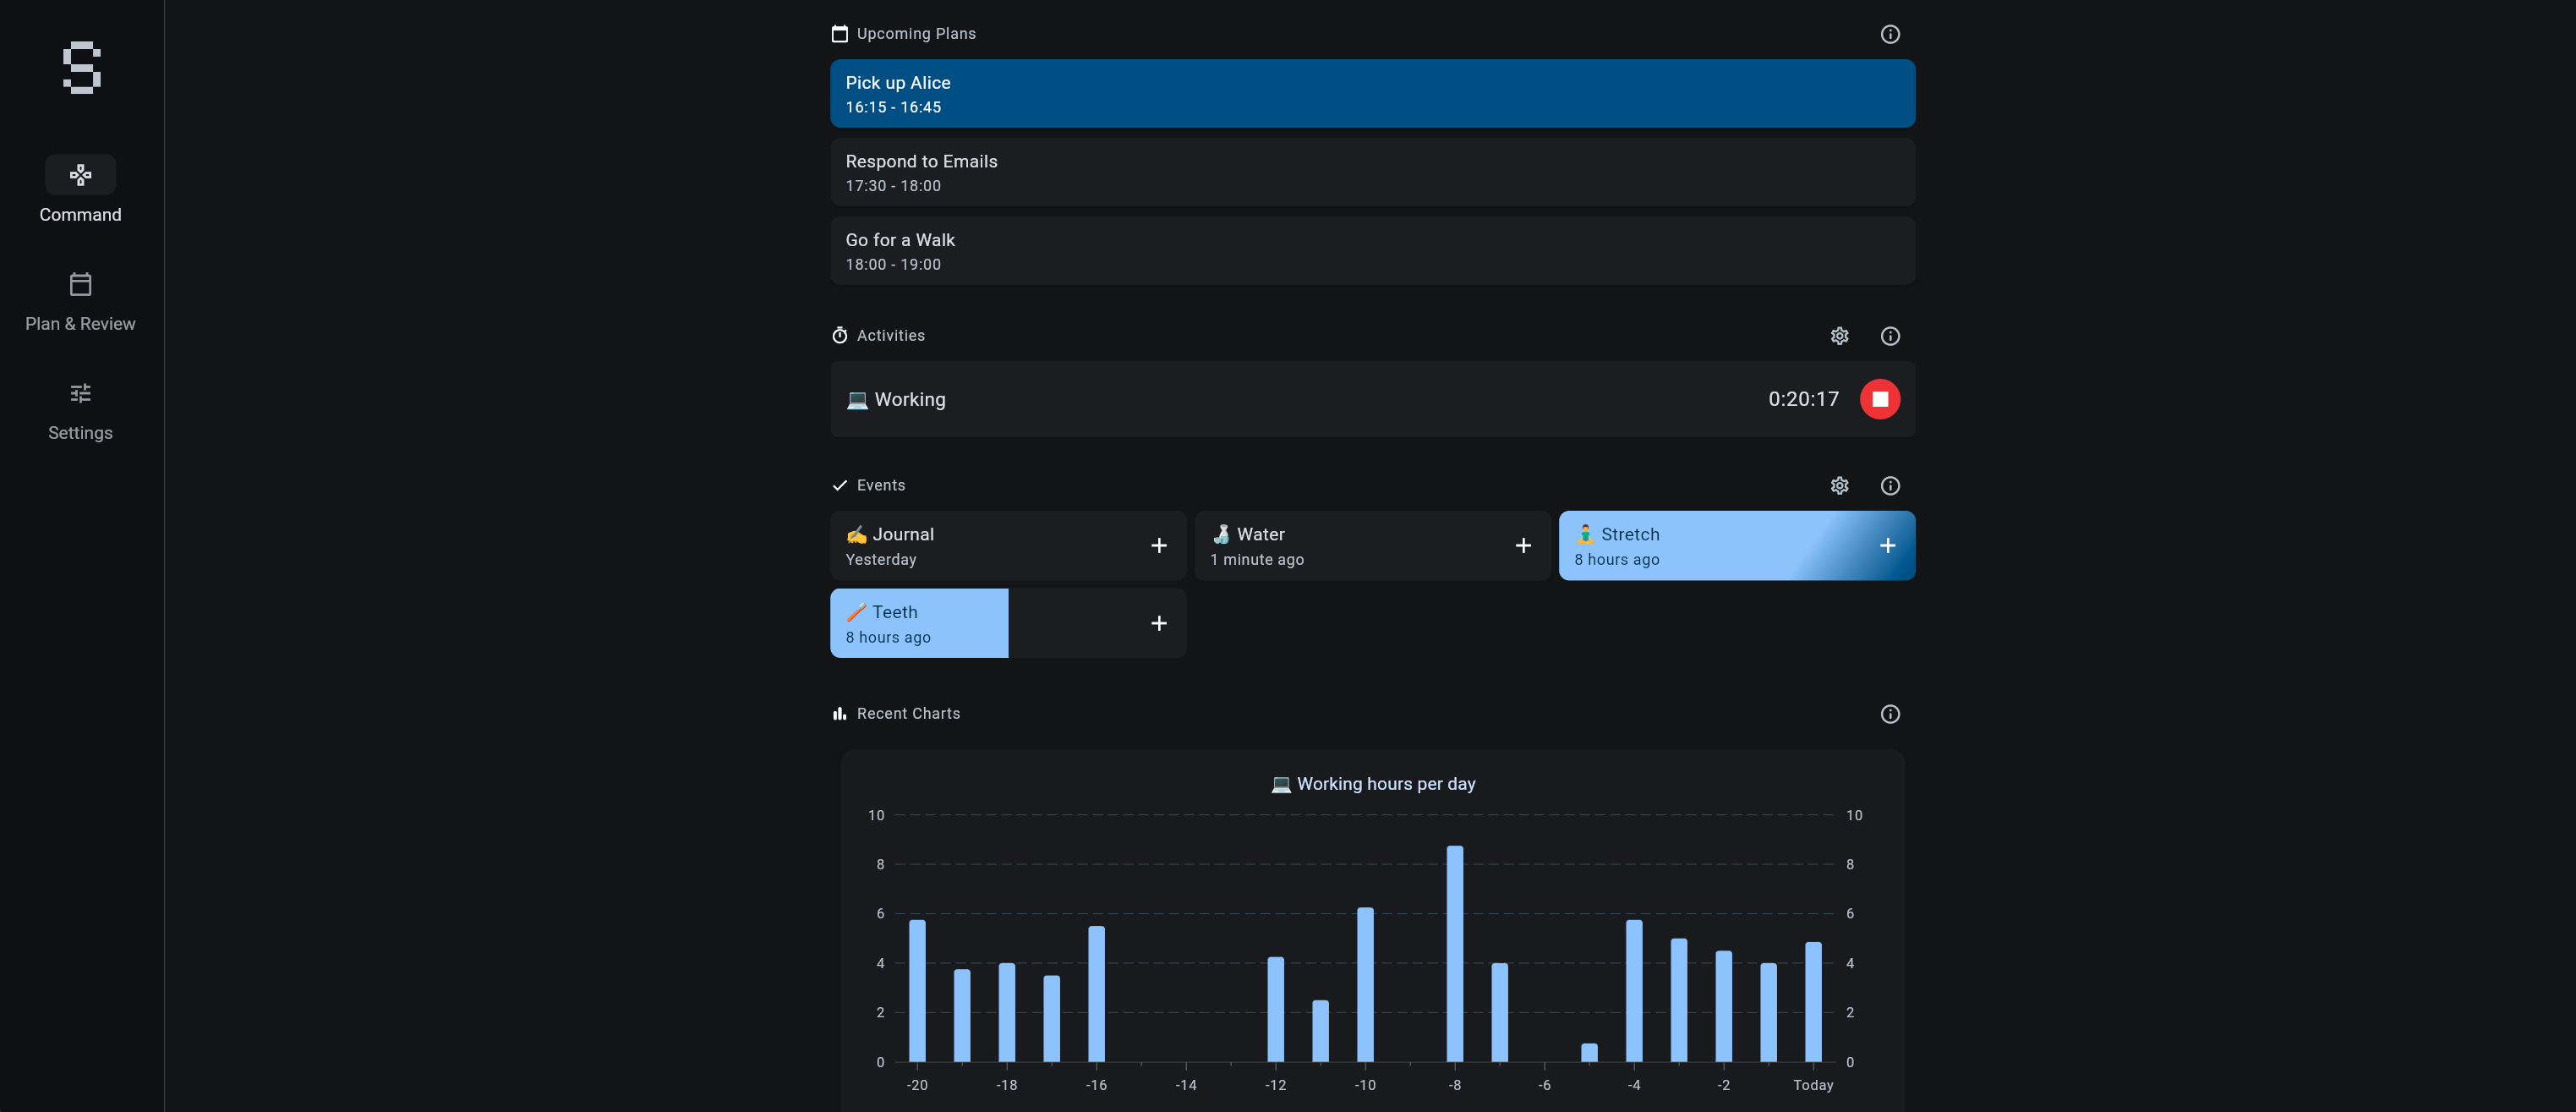Open the Plan & Review section
The height and width of the screenshot is (1112, 2576).
pos(80,301)
